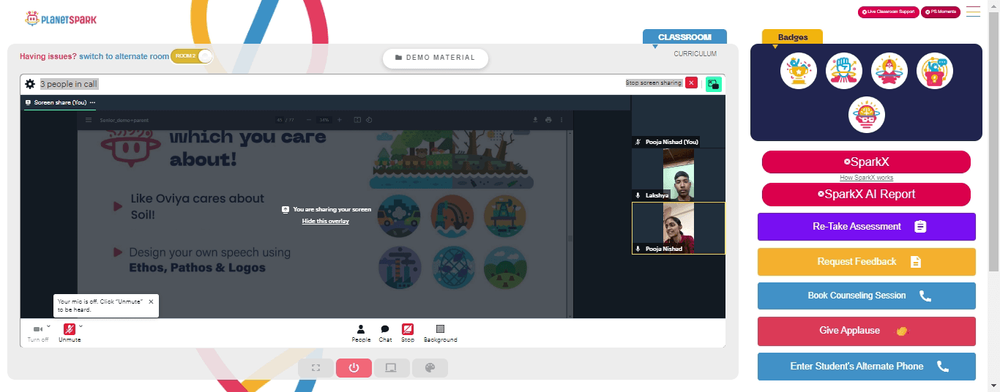The width and height of the screenshot is (1000, 392).
Task: Switch to the CURRICULUM tab
Action: tap(695, 54)
